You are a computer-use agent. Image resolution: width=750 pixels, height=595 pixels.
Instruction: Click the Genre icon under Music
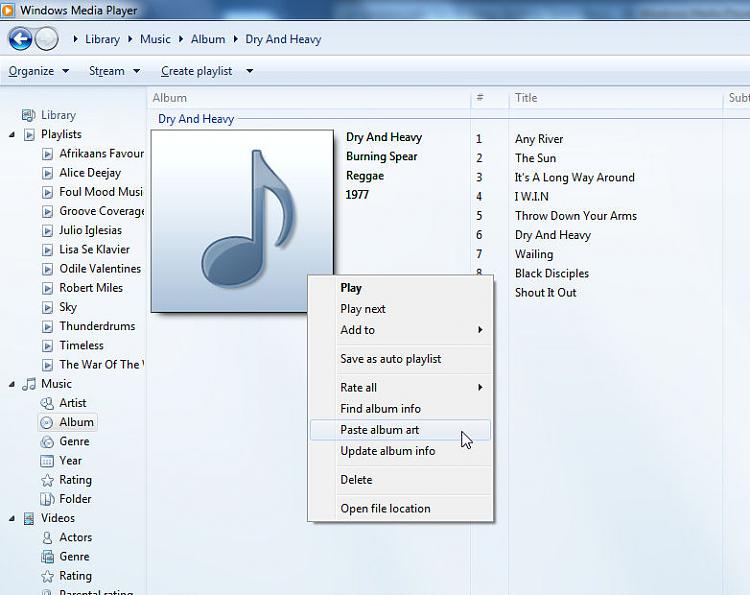pos(47,441)
